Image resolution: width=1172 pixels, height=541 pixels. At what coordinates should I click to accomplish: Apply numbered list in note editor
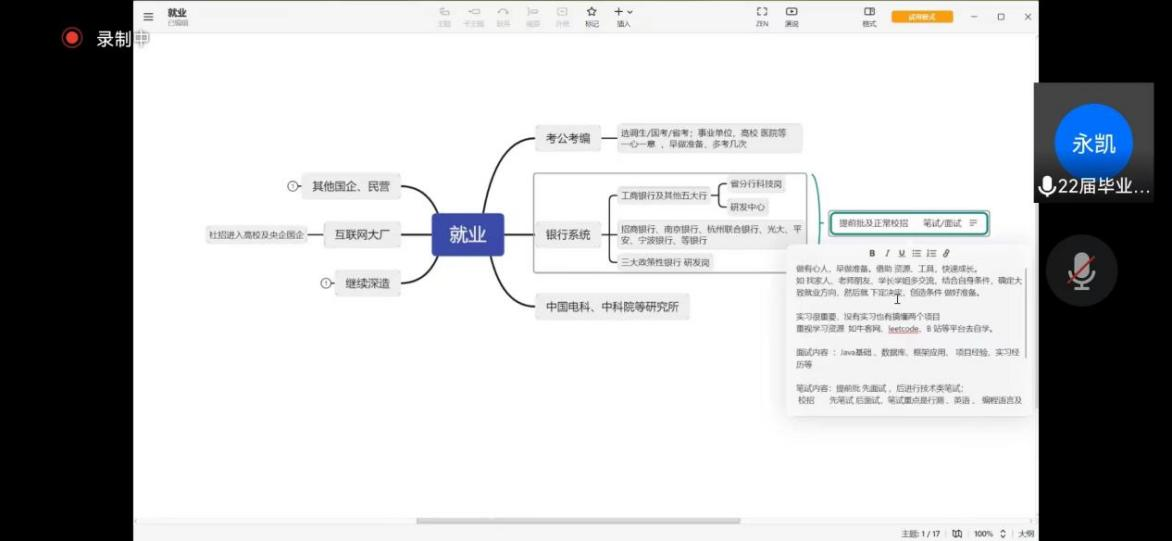[931, 253]
